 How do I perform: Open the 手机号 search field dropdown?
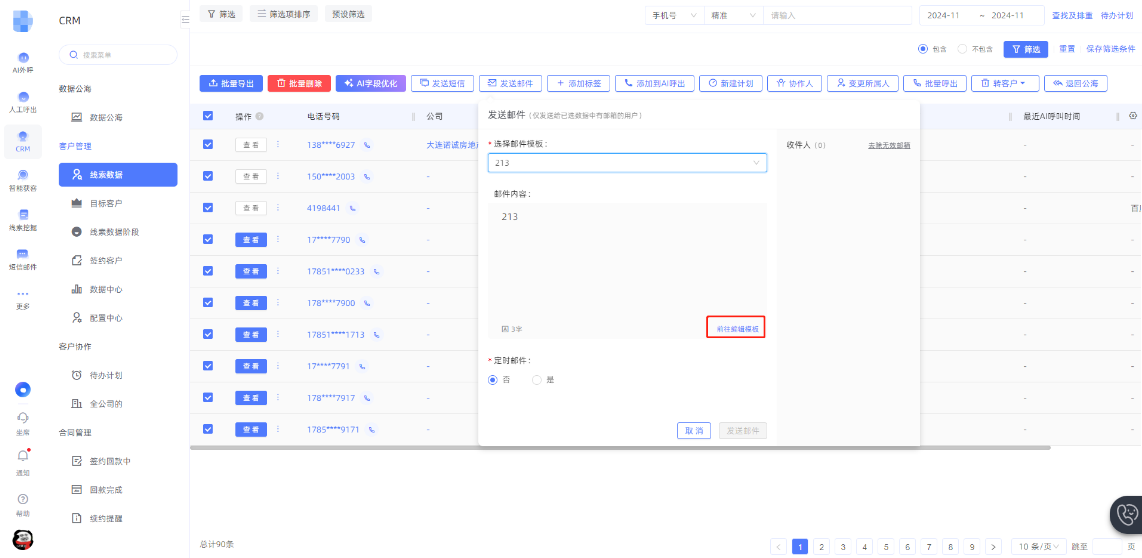[675, 16]
